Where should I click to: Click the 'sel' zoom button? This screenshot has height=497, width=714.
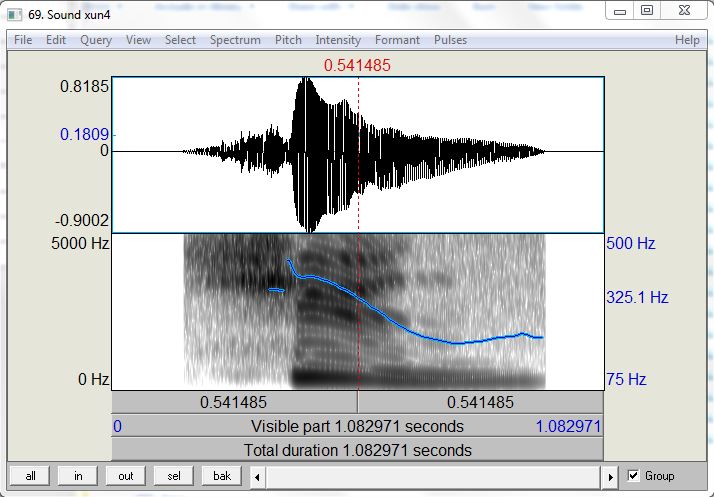click(x=173, y=476)
